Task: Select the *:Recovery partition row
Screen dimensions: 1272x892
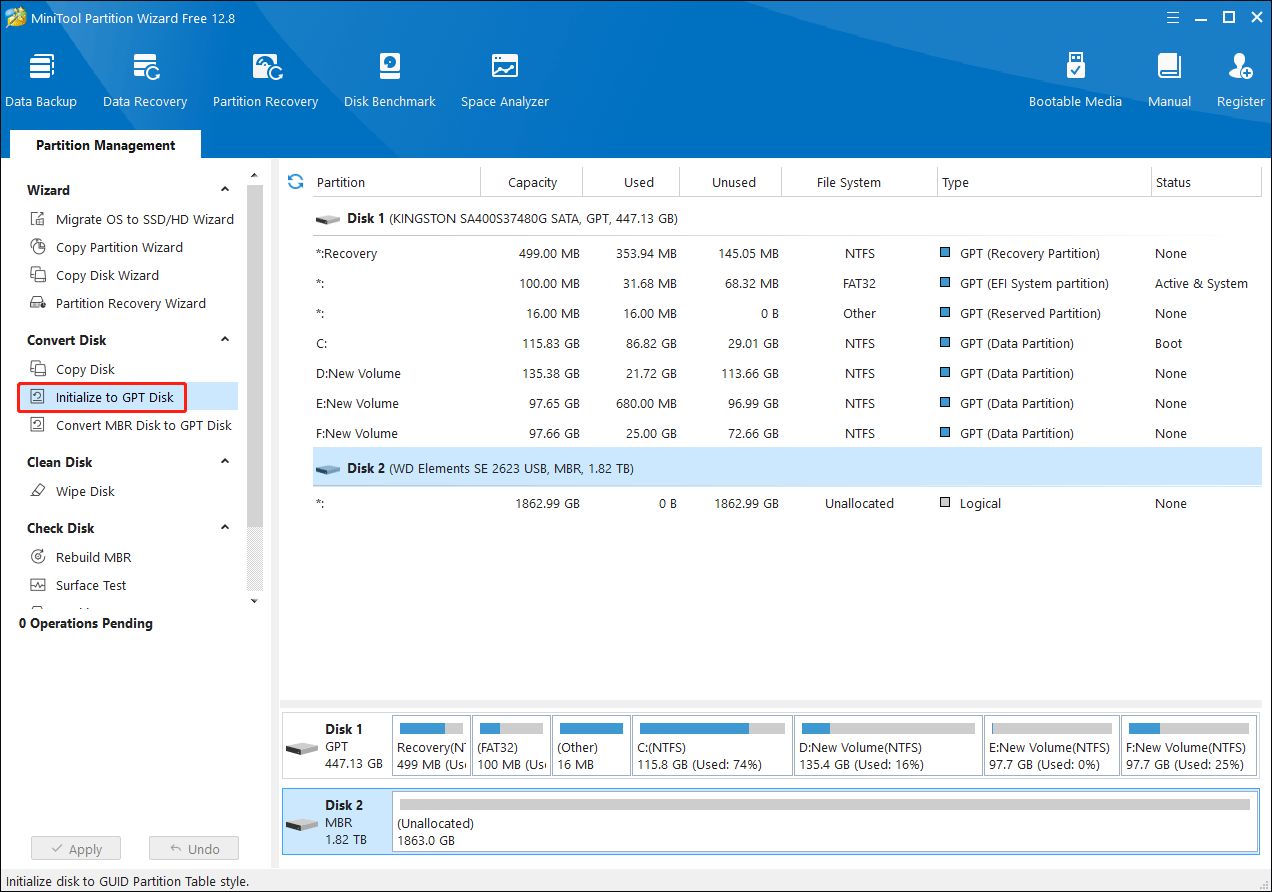Action: click(787, 253)
